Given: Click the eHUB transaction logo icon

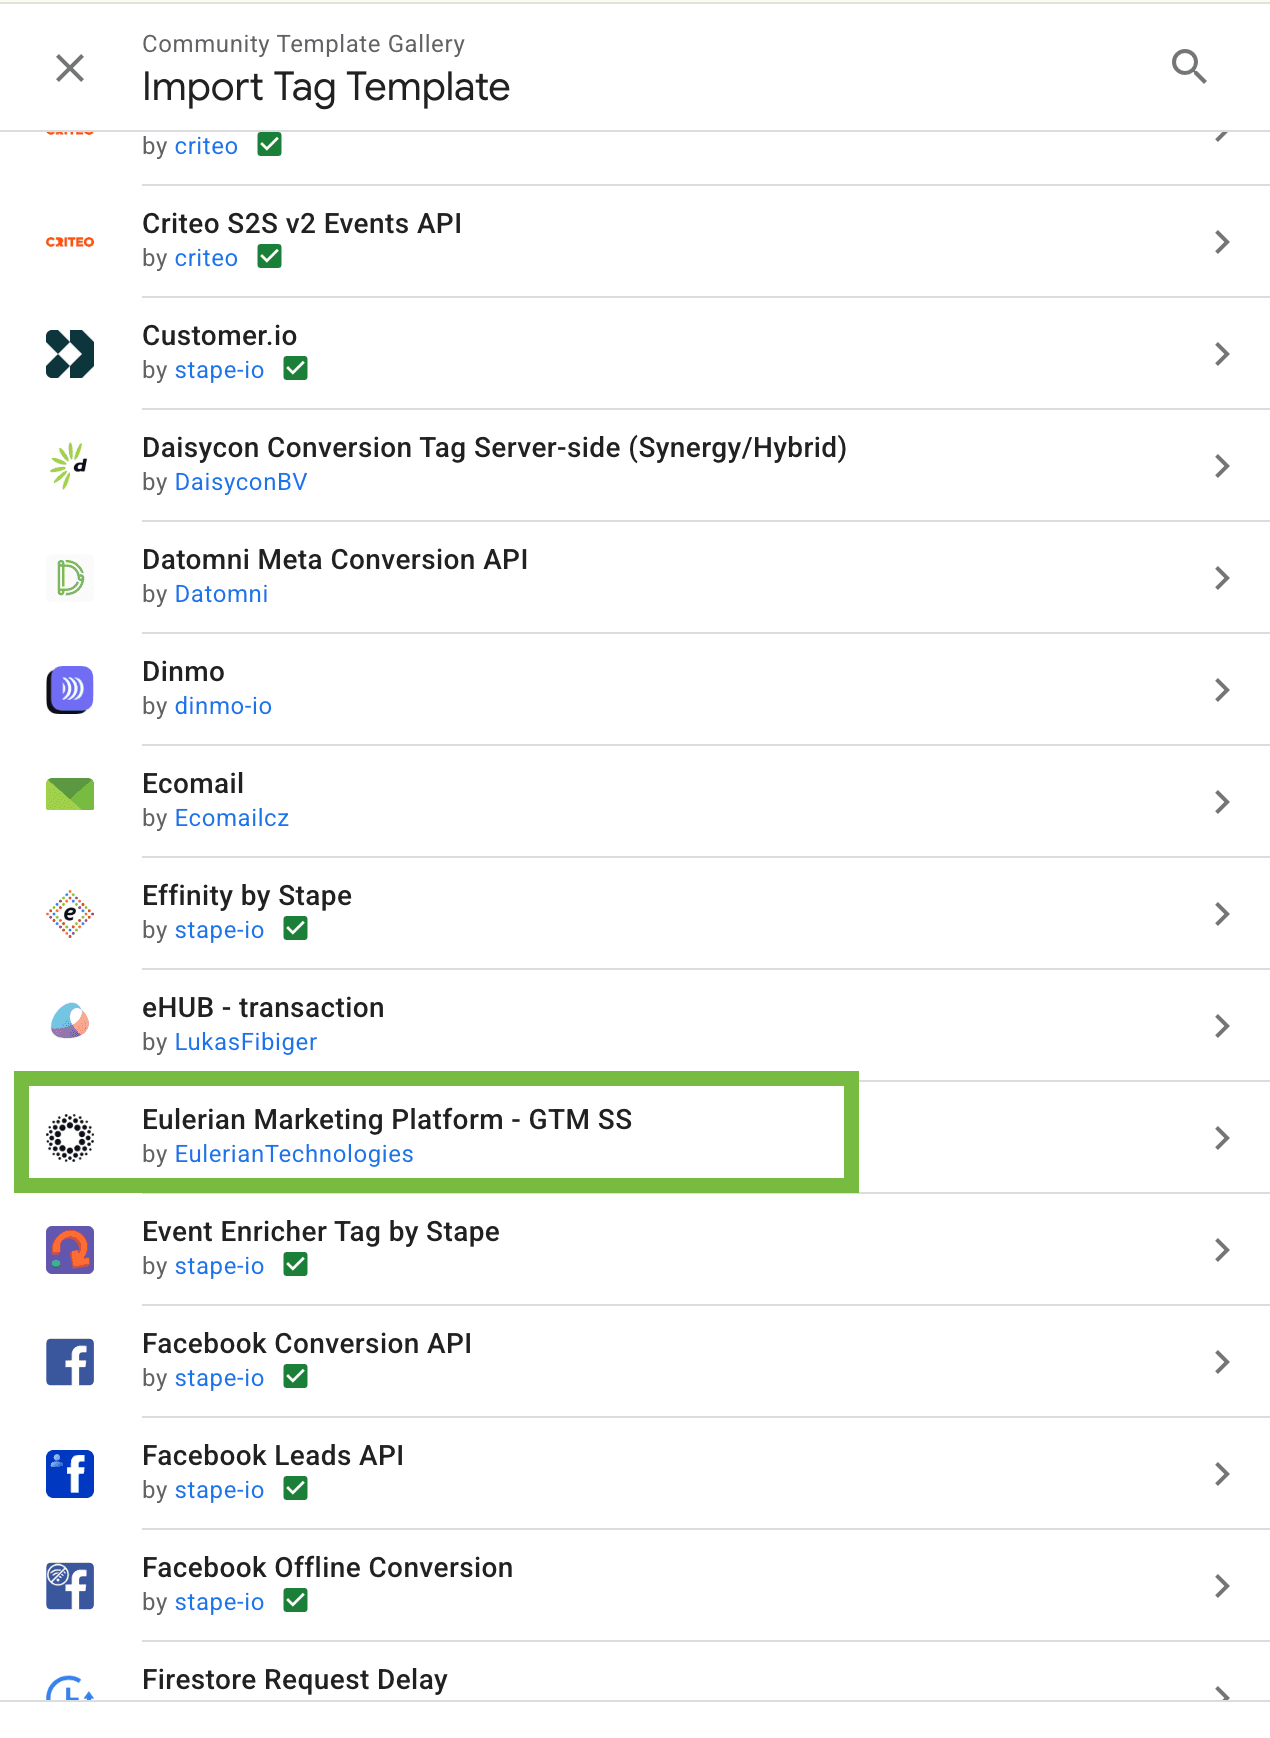Looking at the screenshot, I should [70, 1022].
